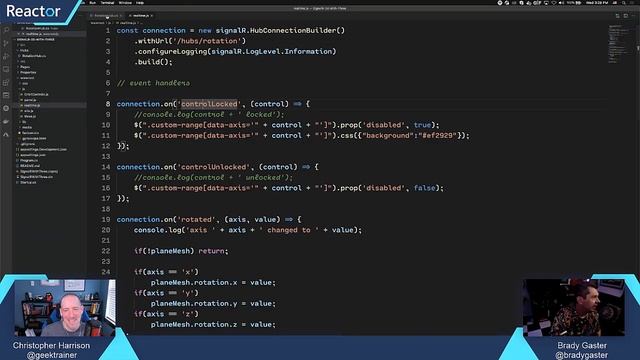Open the Window menu
The height and width of the screenshot is (360, 640).
tap(125, 2)
